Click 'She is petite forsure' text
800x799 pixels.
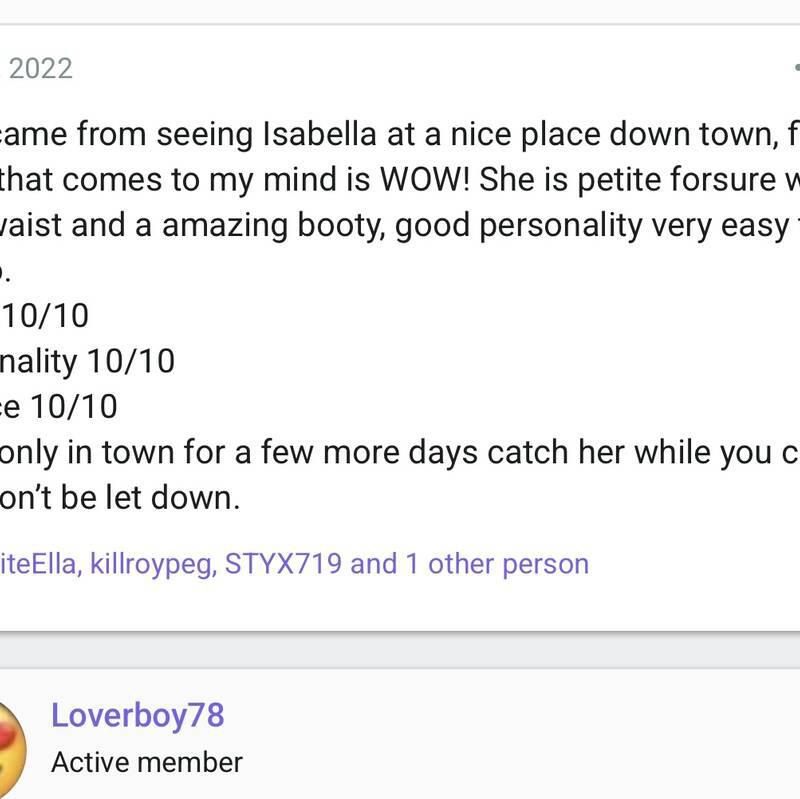point(618,180)
